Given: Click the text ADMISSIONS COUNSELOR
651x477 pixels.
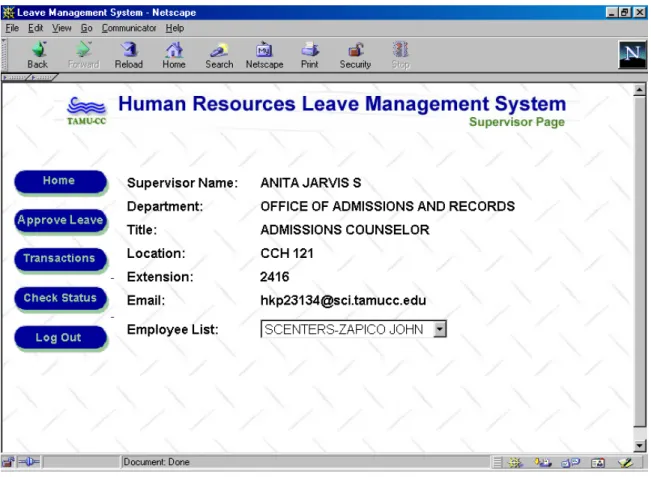Looking at the screenshot, I should 345,230.
